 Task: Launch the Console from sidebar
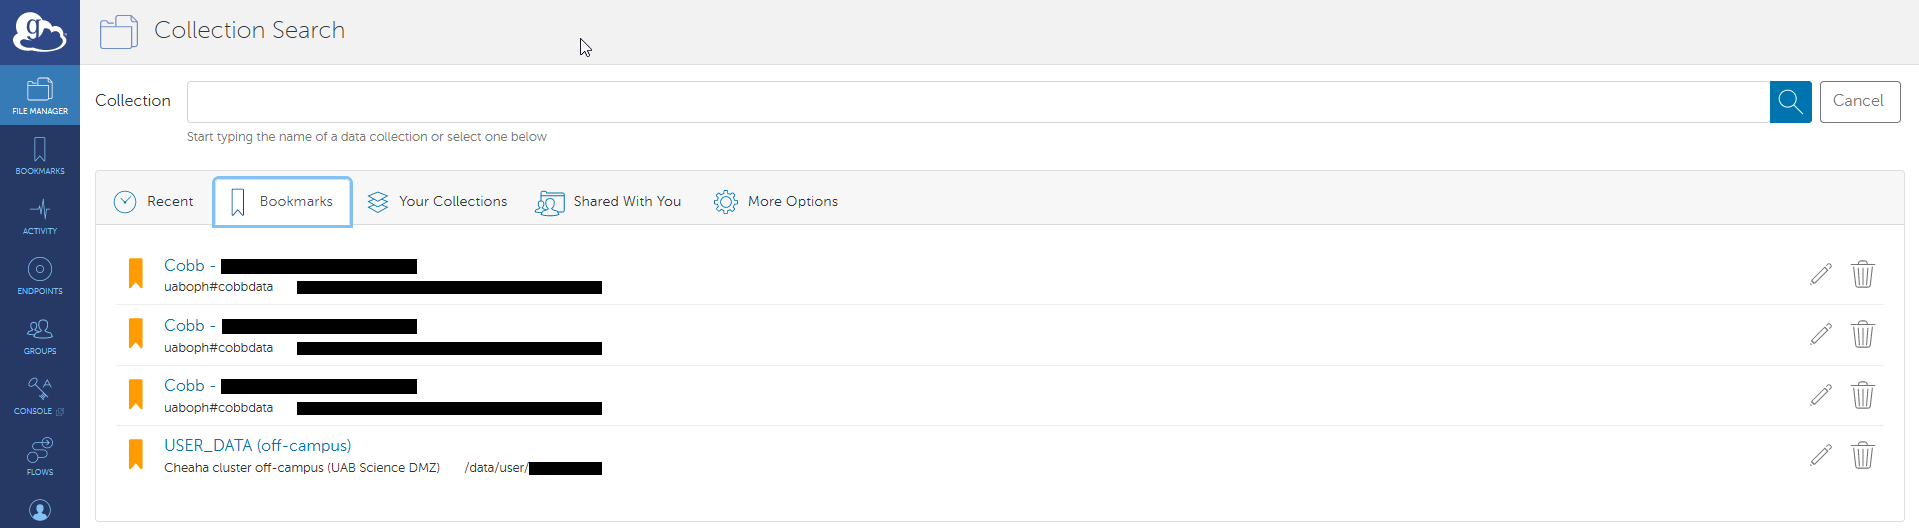coord(40,396)
